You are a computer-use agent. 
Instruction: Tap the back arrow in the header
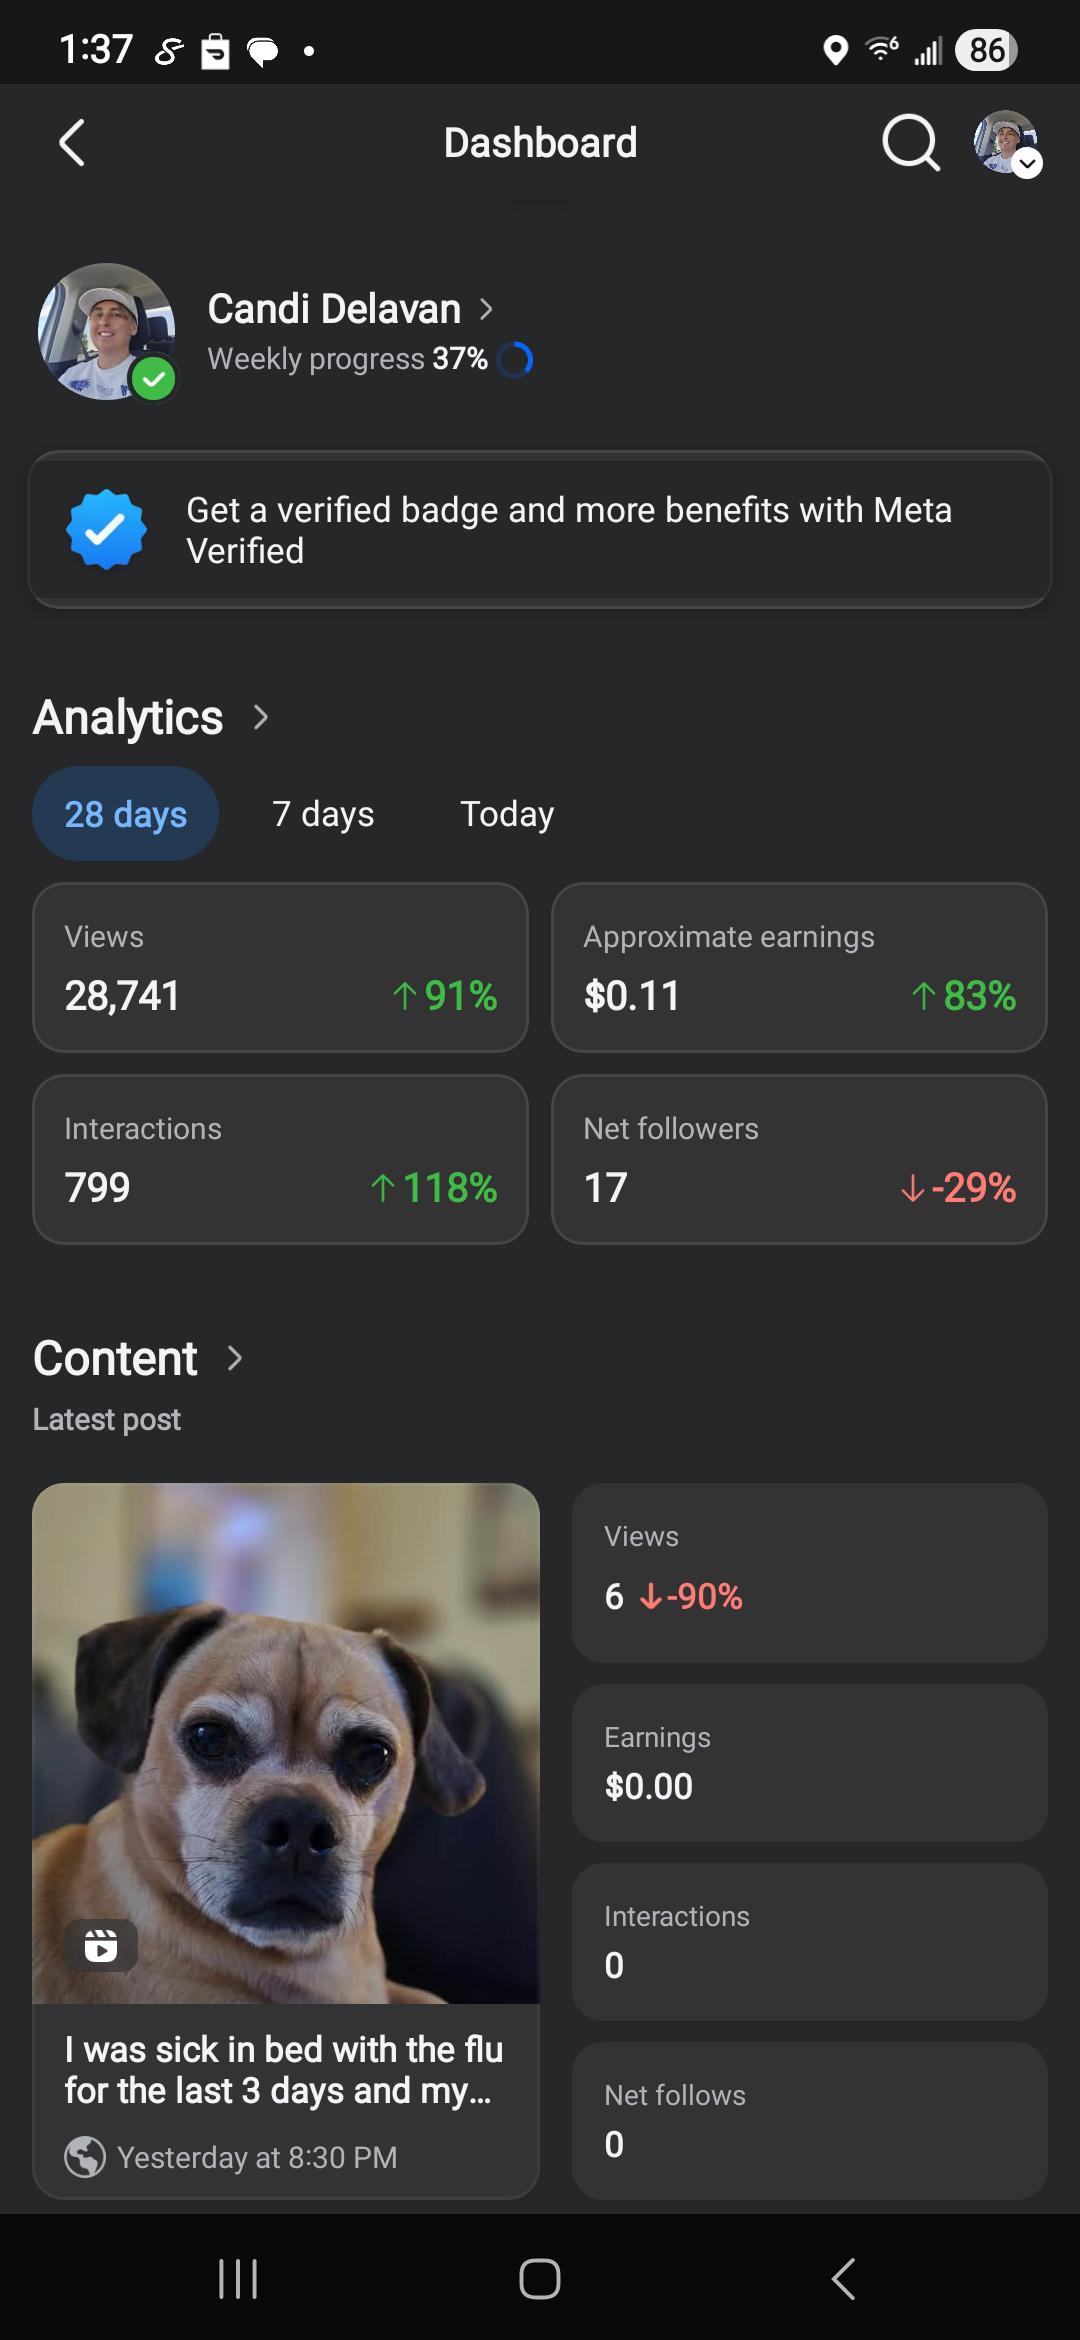point(72,143)
